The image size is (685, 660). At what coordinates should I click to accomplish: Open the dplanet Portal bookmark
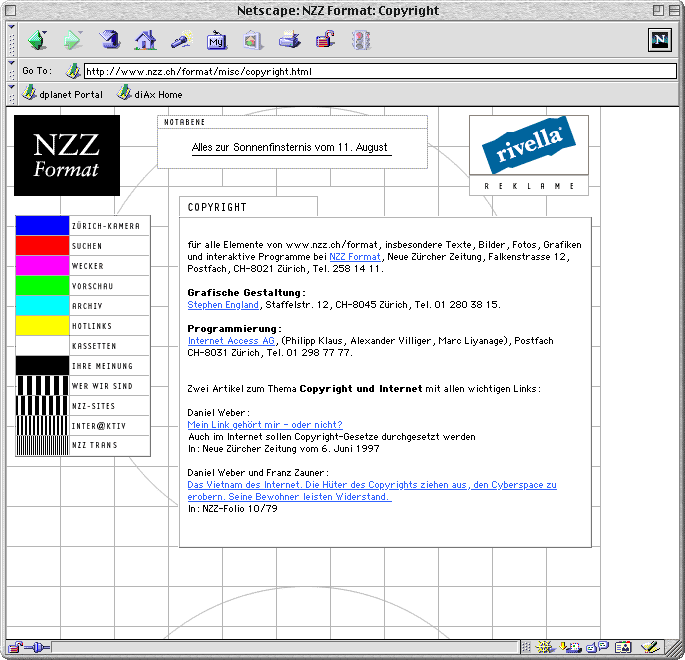62,94
